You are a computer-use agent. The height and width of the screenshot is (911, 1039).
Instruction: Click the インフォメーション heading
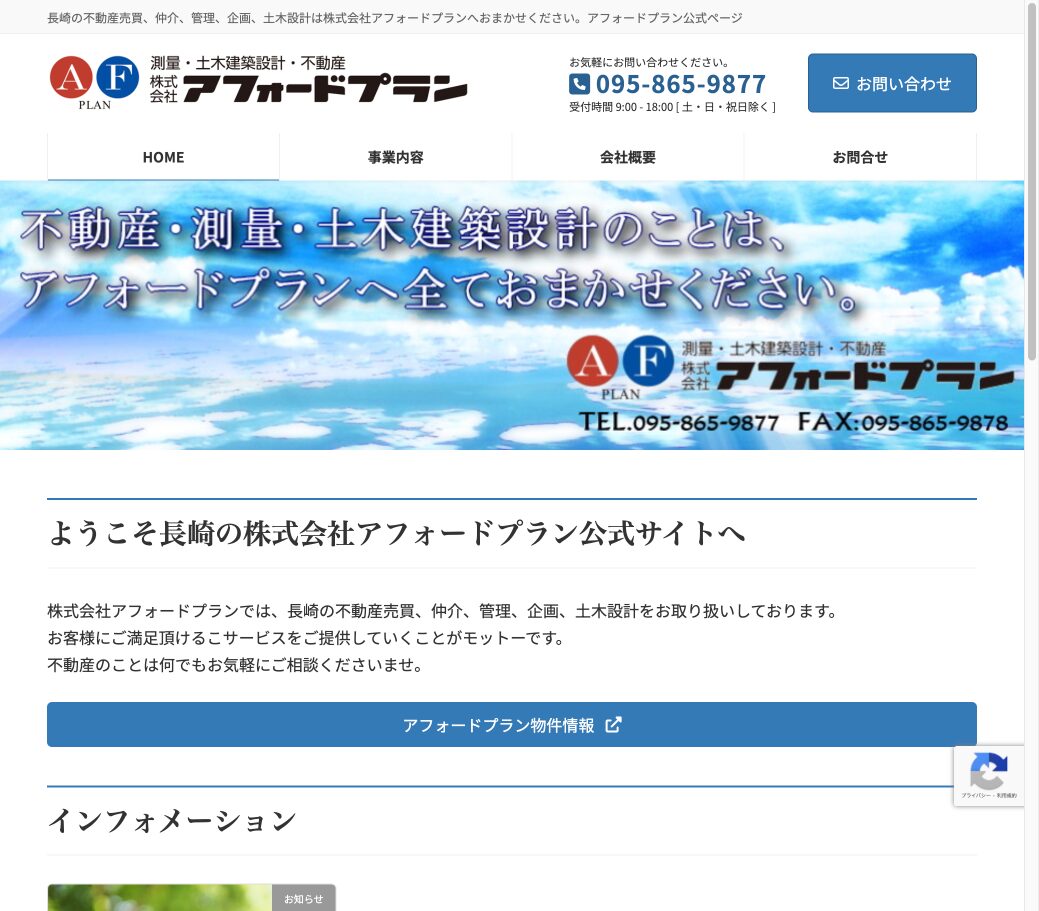(172, 821)
